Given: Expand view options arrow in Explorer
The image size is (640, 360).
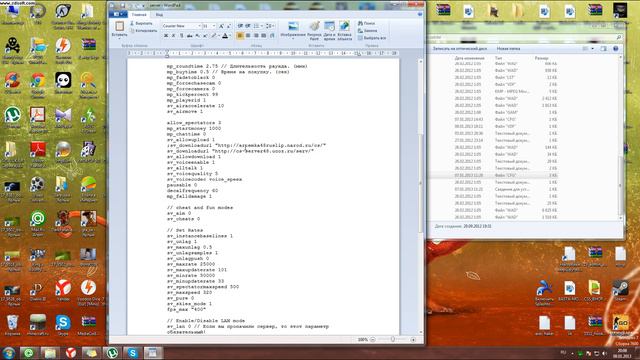Looking at the screenshot, I should pyautogui.click(x=592, y=49).
